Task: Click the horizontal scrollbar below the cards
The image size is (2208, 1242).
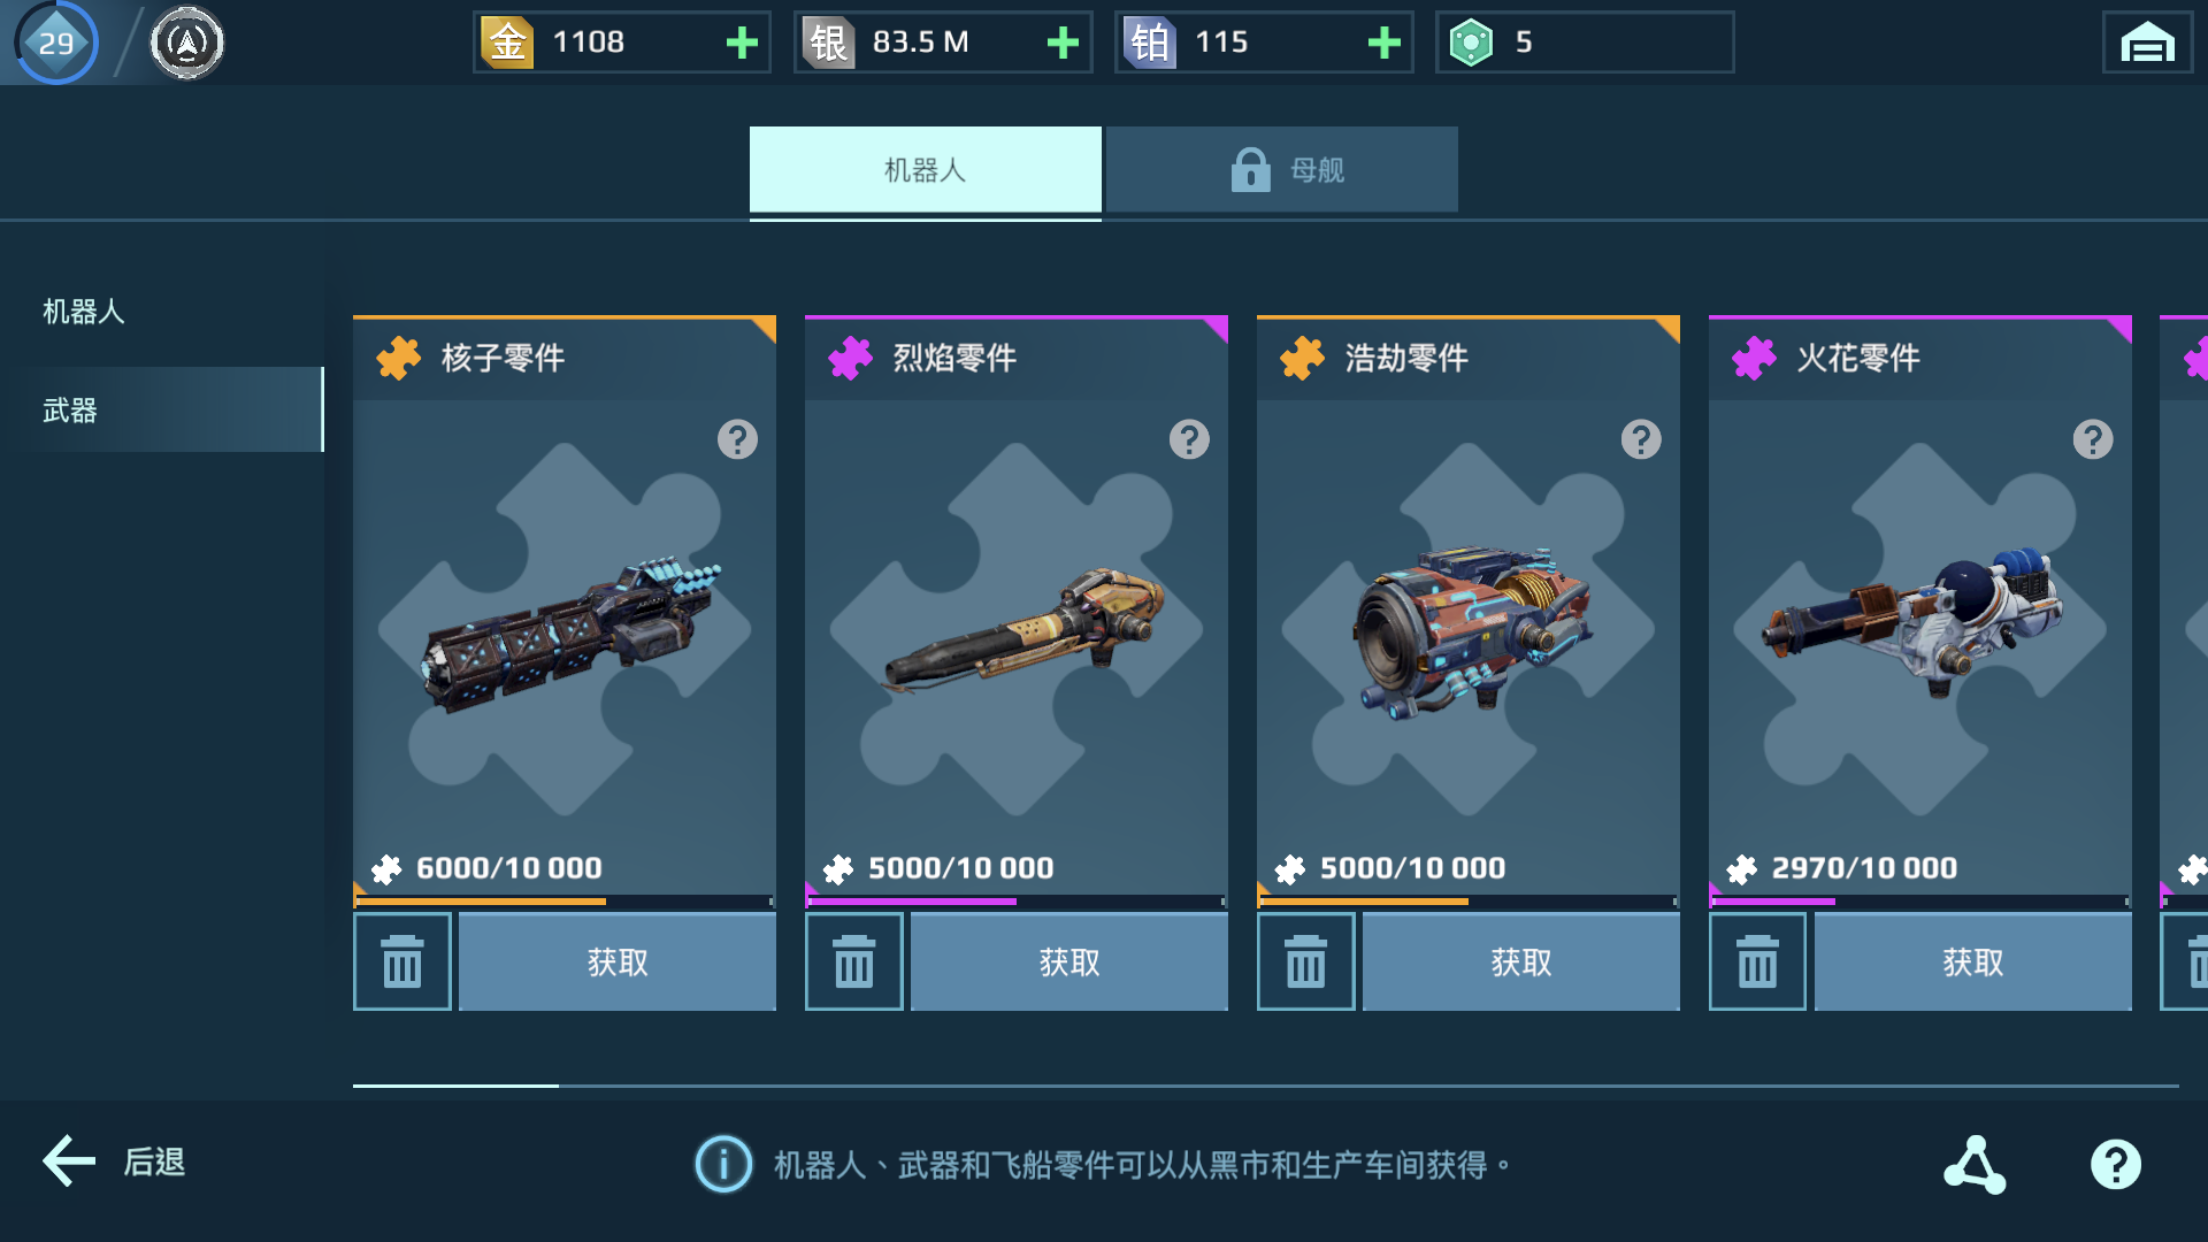Action: (x=1266, y=1085)
